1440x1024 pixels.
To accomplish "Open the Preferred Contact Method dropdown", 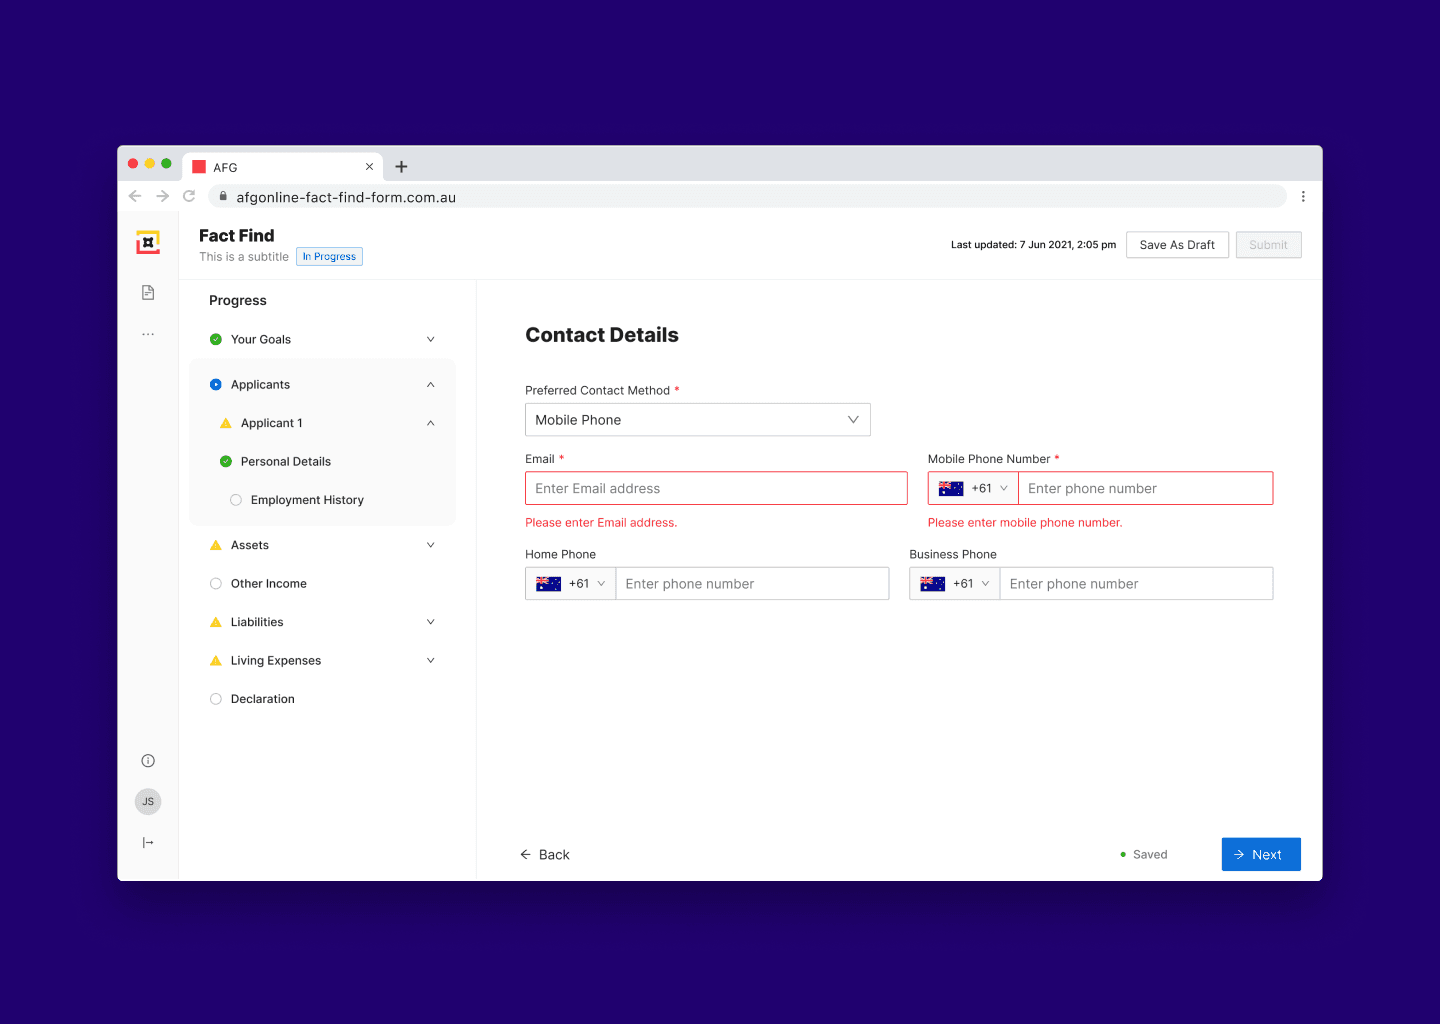I will click(698, 420).
